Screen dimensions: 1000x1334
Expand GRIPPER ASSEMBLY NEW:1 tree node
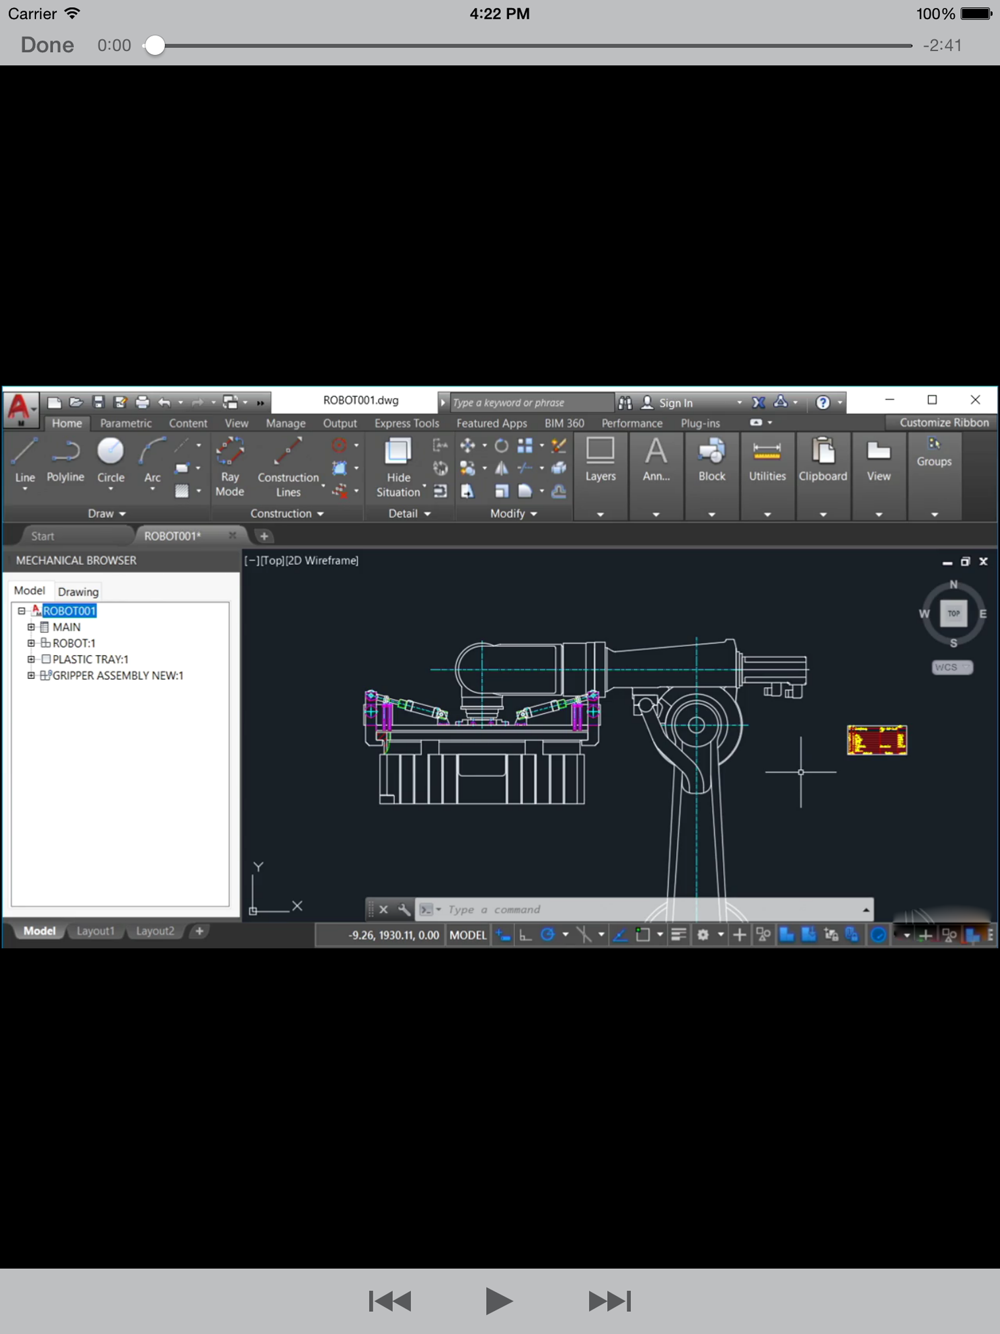point(31,675)
